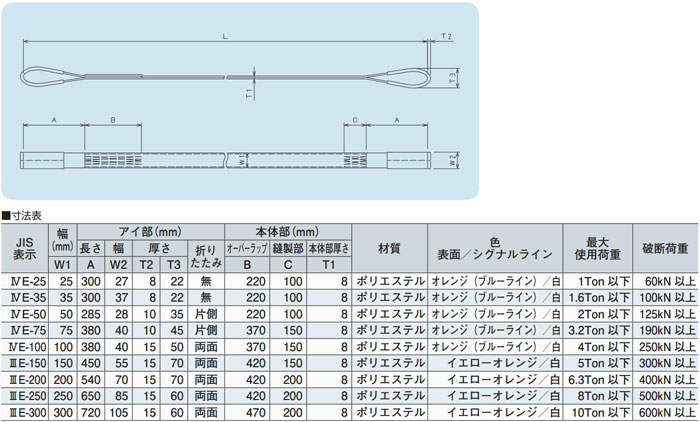Viewport: 700px width, 422px height.
Task: Select the ⅣE-100 row label
Action: pos(24,346)
